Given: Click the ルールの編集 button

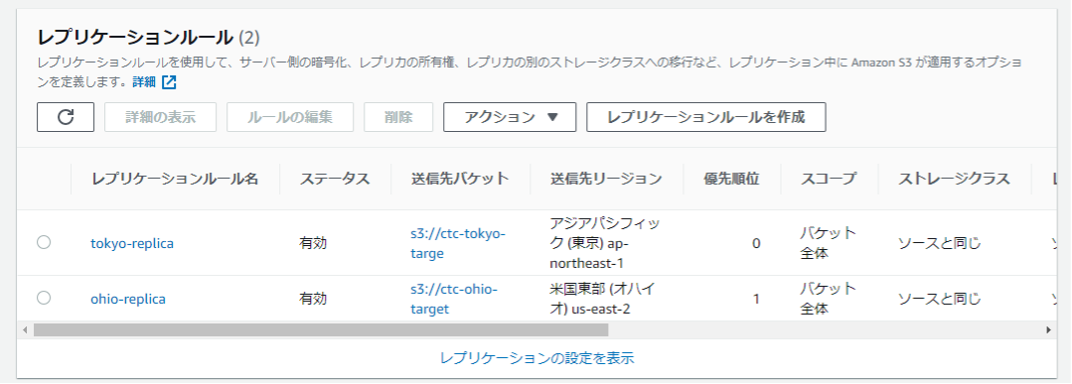Looking at the screenshot, I should coord(291,117).
